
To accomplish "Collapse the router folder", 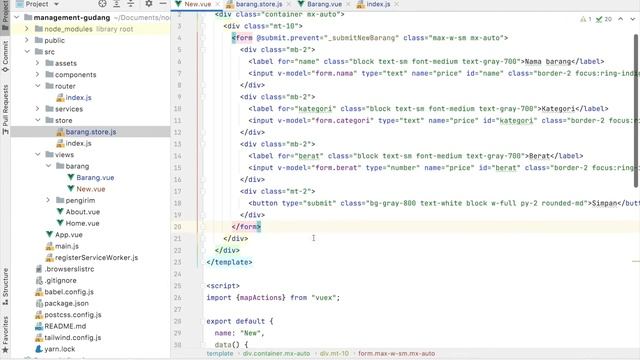I will click(38, 86).
